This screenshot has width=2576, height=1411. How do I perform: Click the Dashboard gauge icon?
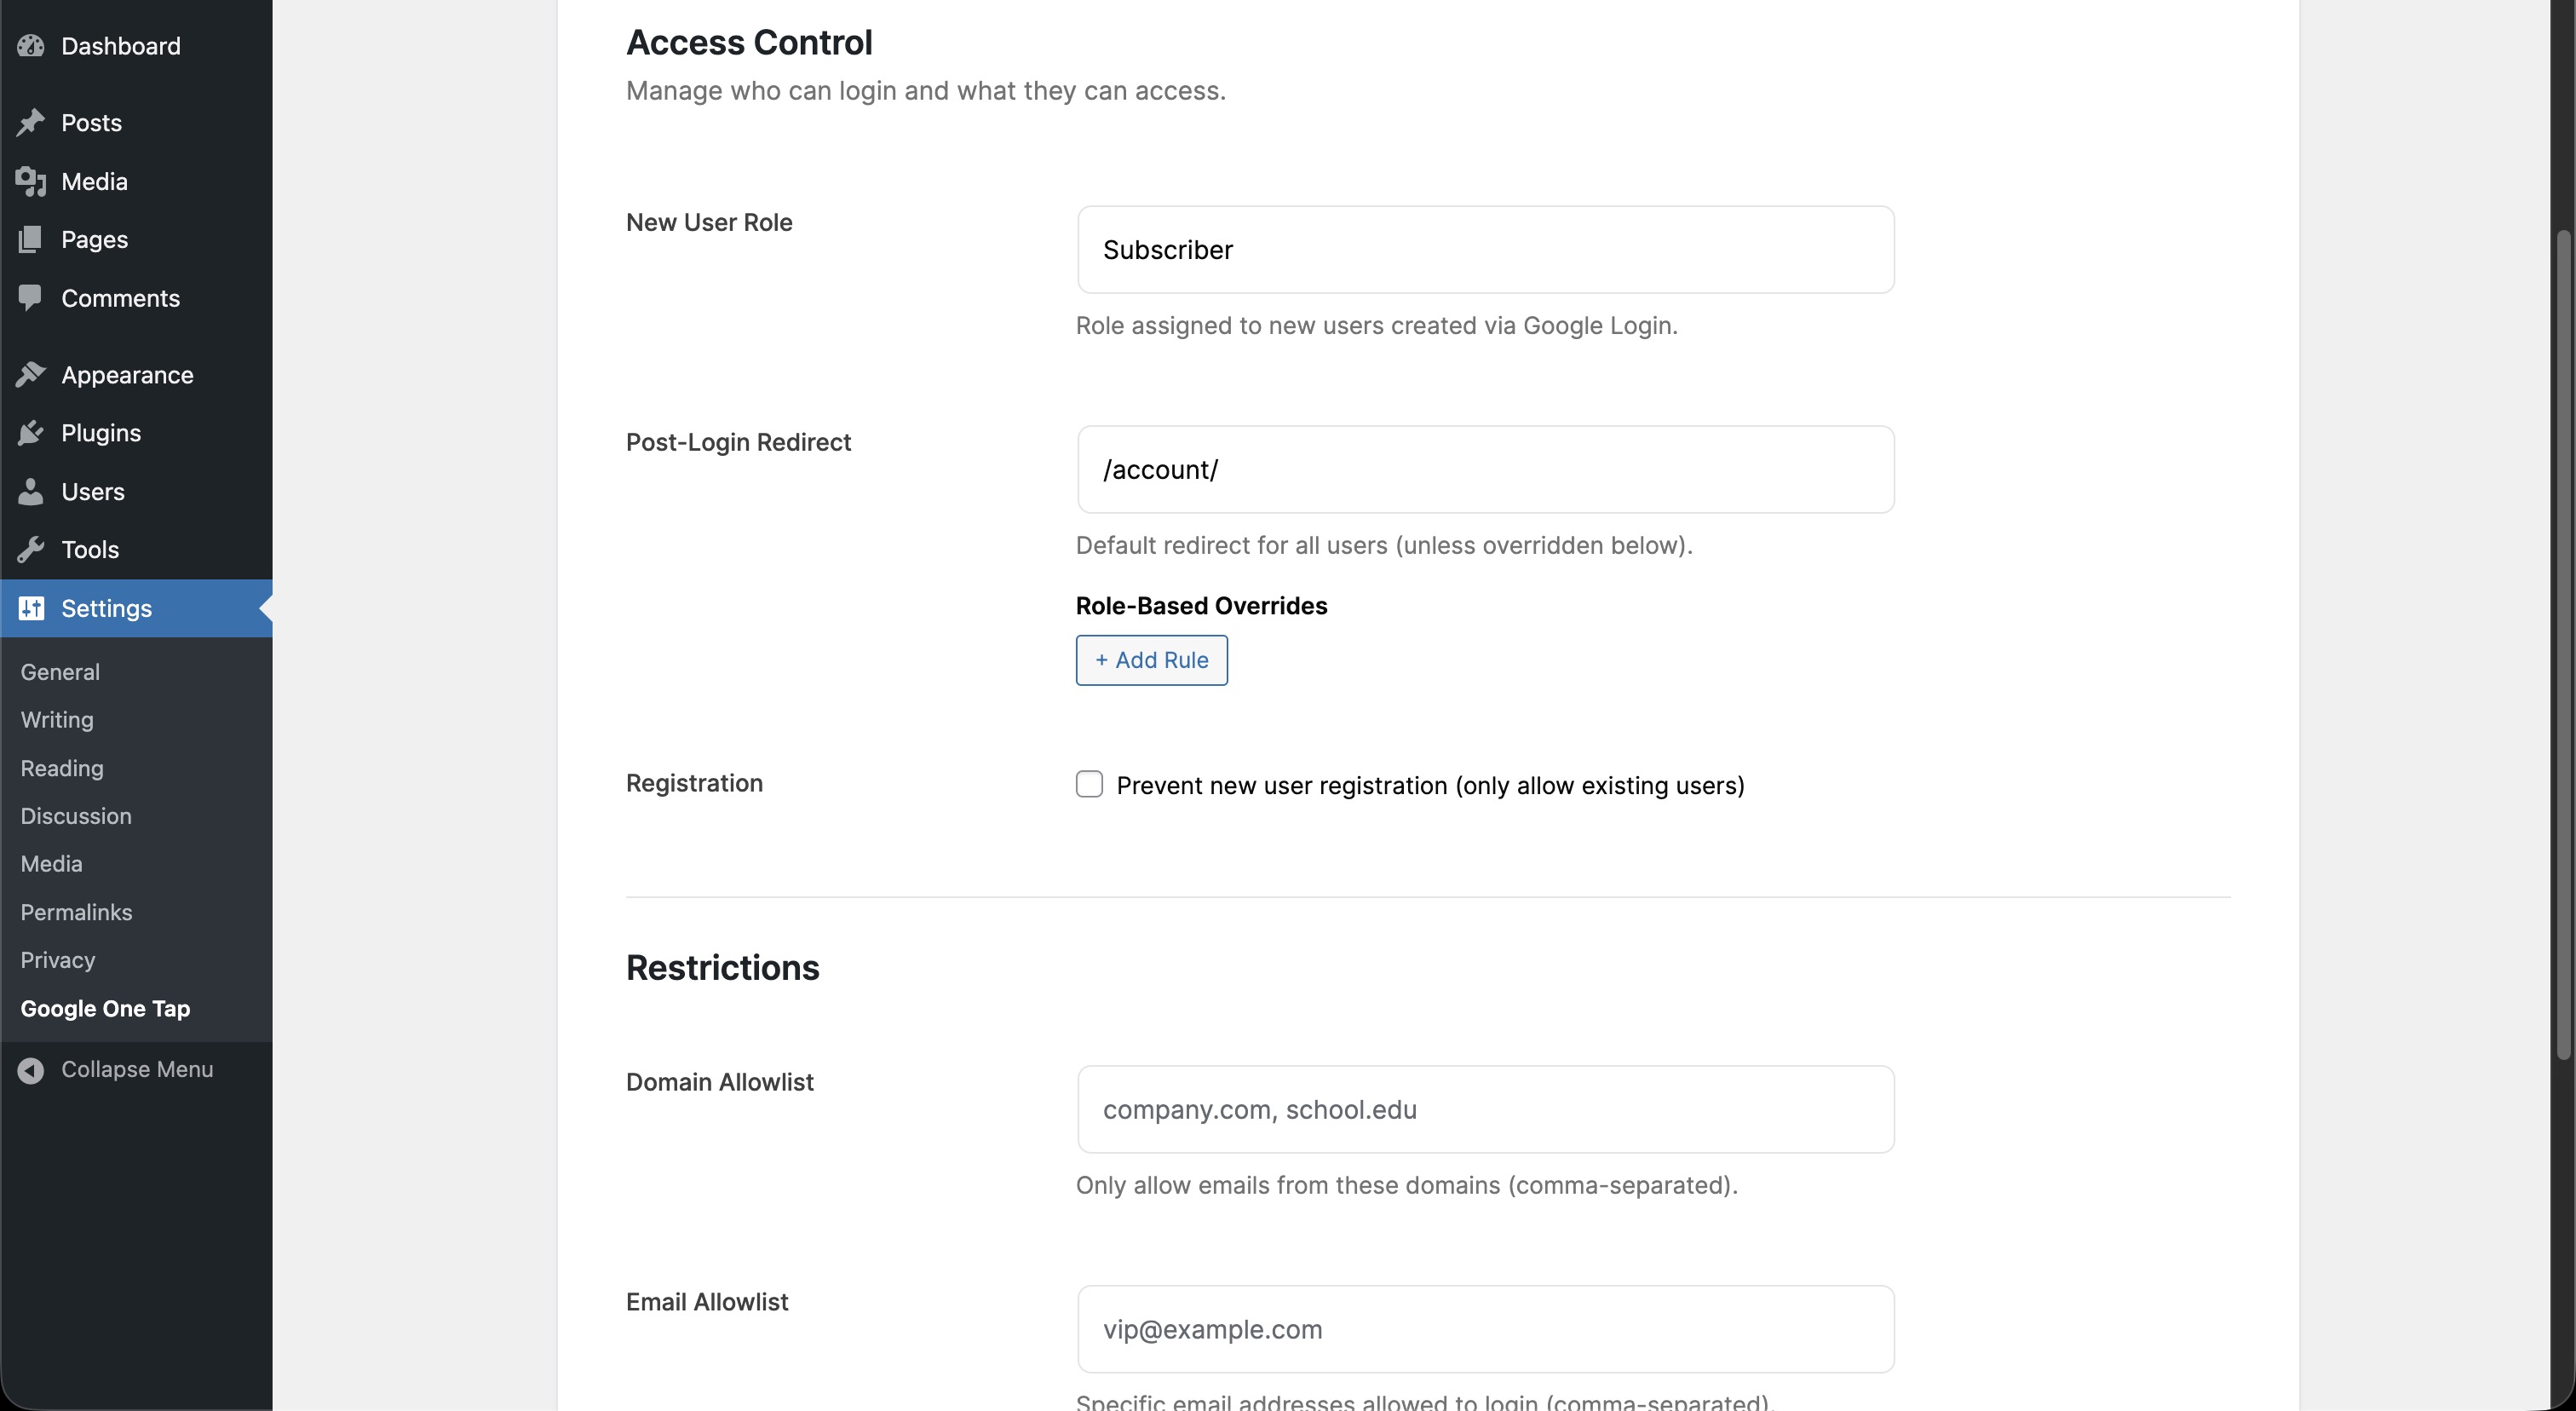tap(31, 46)
